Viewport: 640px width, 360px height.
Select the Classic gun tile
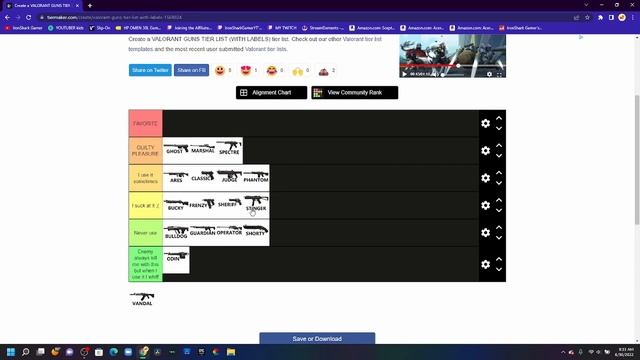[203, 178]
